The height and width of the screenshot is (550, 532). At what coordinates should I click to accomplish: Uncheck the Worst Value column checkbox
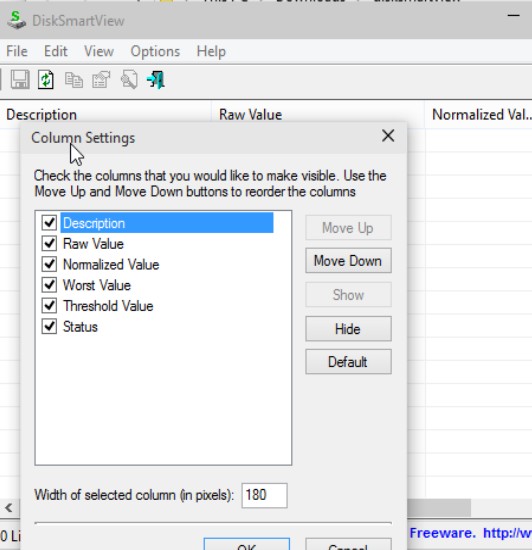tap(49, 285)
